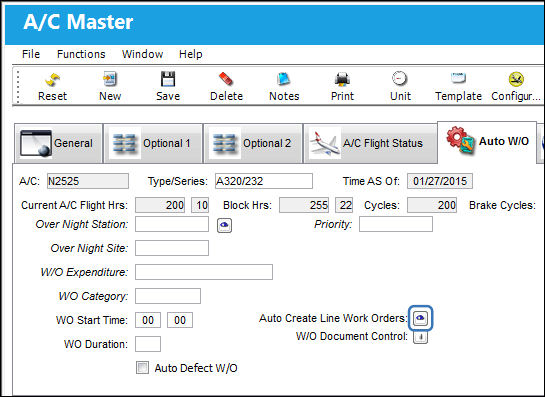Image resolution: width=545 pixels, height=397 pixels.
Task: Click Auto Create Line Work Orders button
Action: [x=420, y=318]
